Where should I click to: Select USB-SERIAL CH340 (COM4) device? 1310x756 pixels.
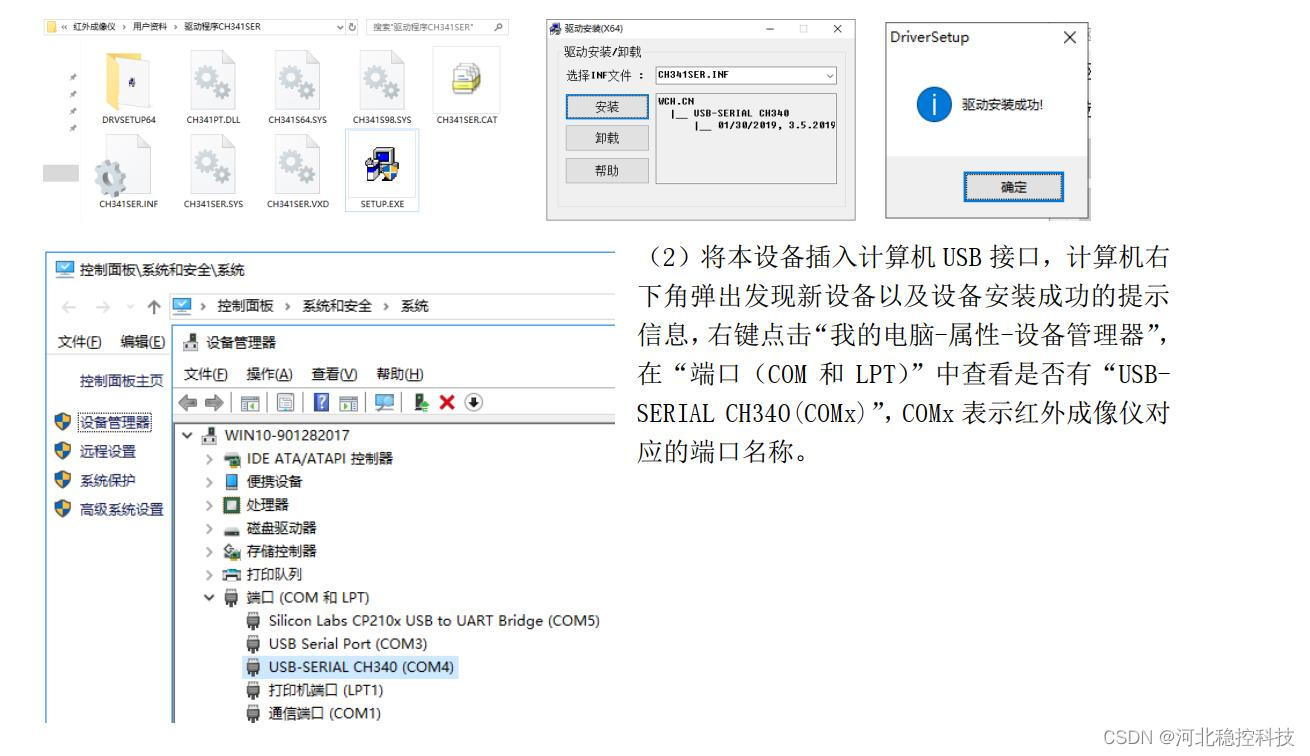click(350, 667)
